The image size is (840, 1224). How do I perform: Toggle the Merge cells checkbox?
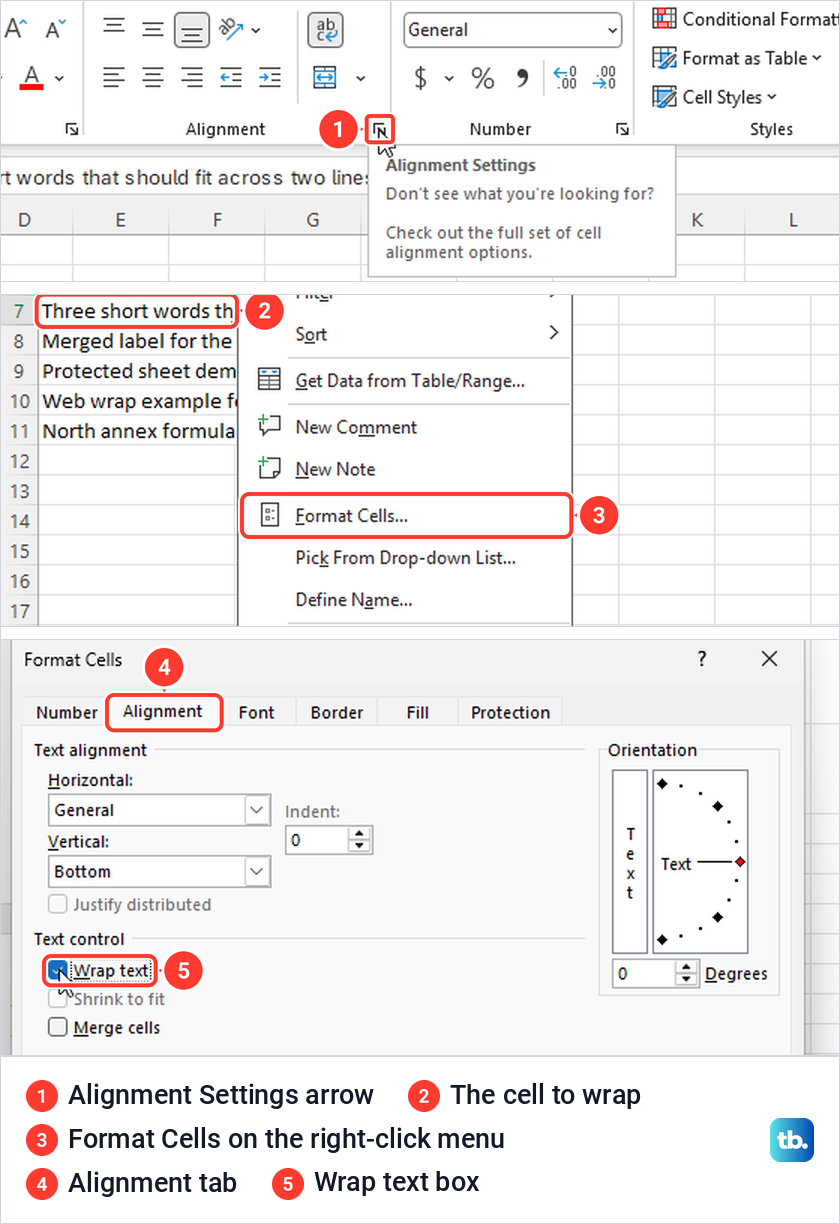pos(58,1027)
